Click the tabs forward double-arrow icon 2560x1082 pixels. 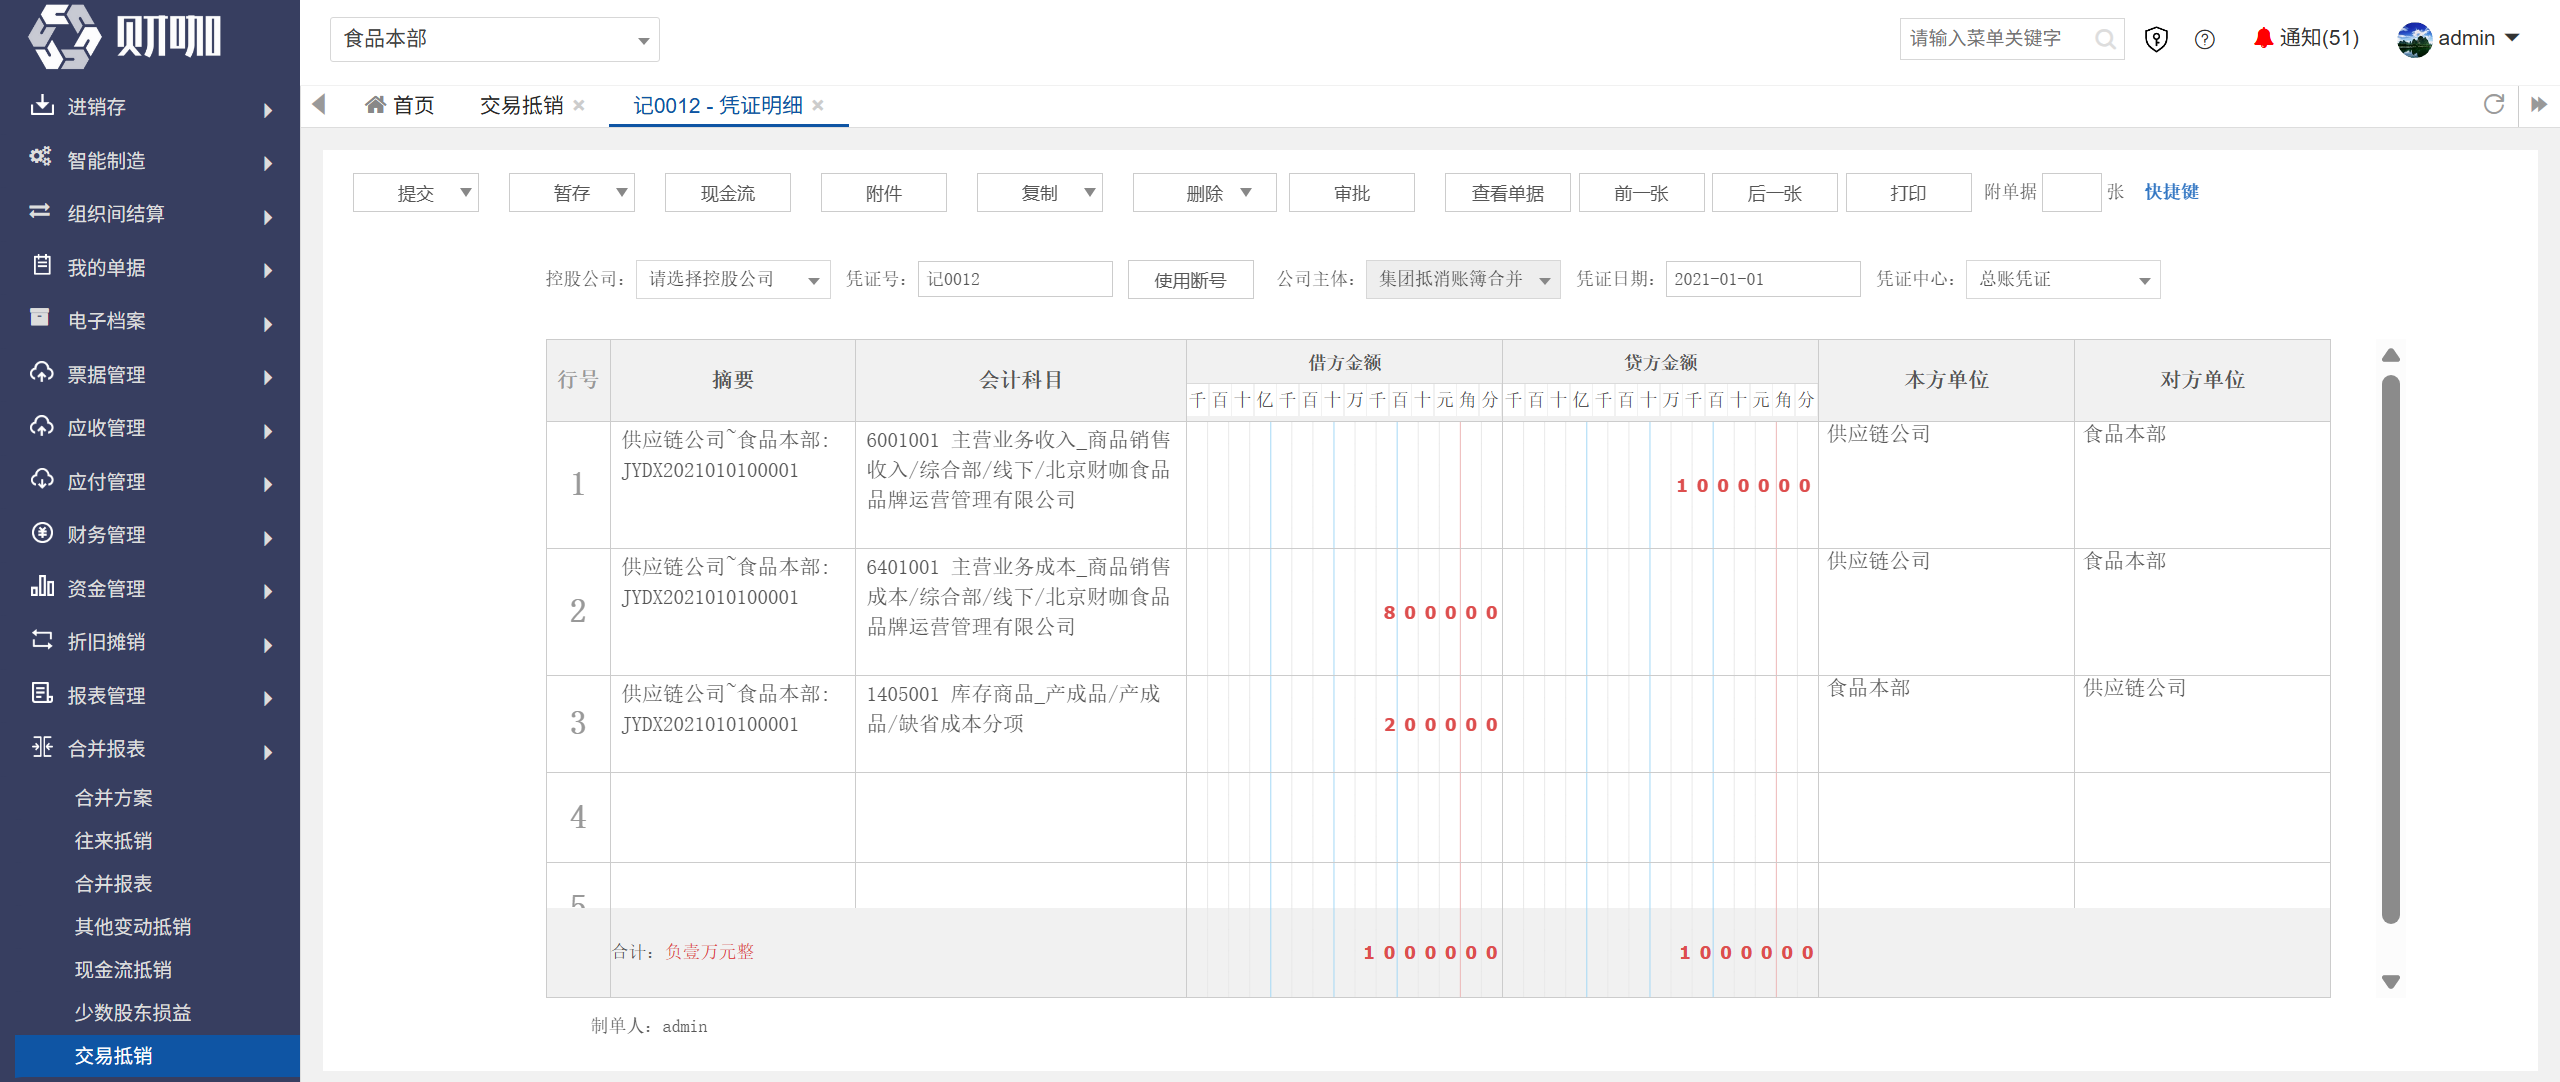[x=2539, y=104]
